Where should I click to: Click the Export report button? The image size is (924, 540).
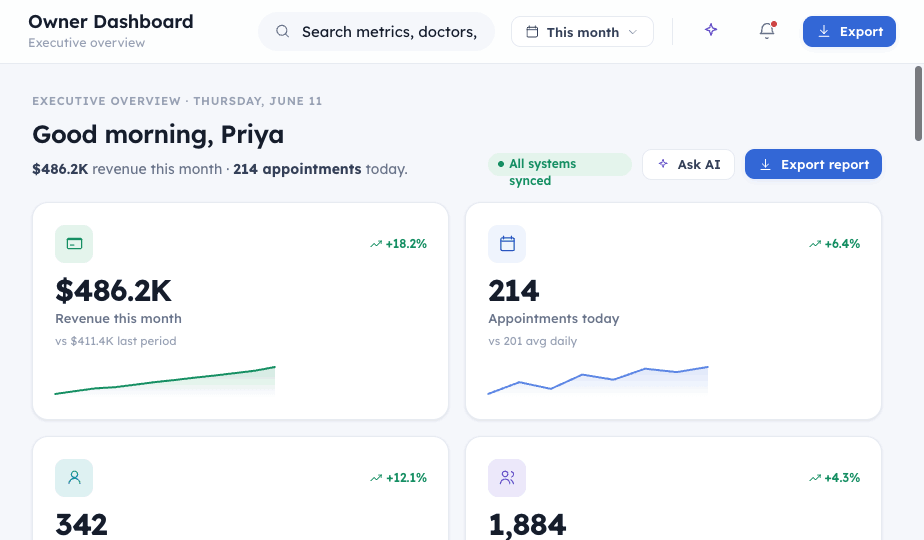coord(813,164)
